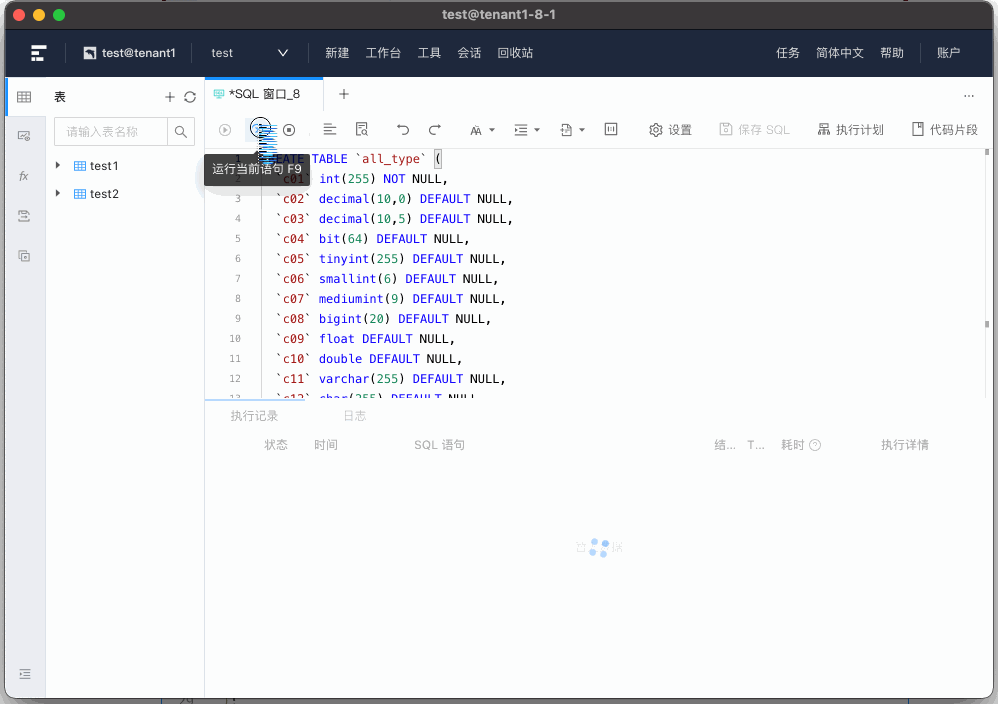This screenshot has width=998, height=704.
Task: Click the IN value converter icon
Action: pyautogui.click(x=611, y=130)
